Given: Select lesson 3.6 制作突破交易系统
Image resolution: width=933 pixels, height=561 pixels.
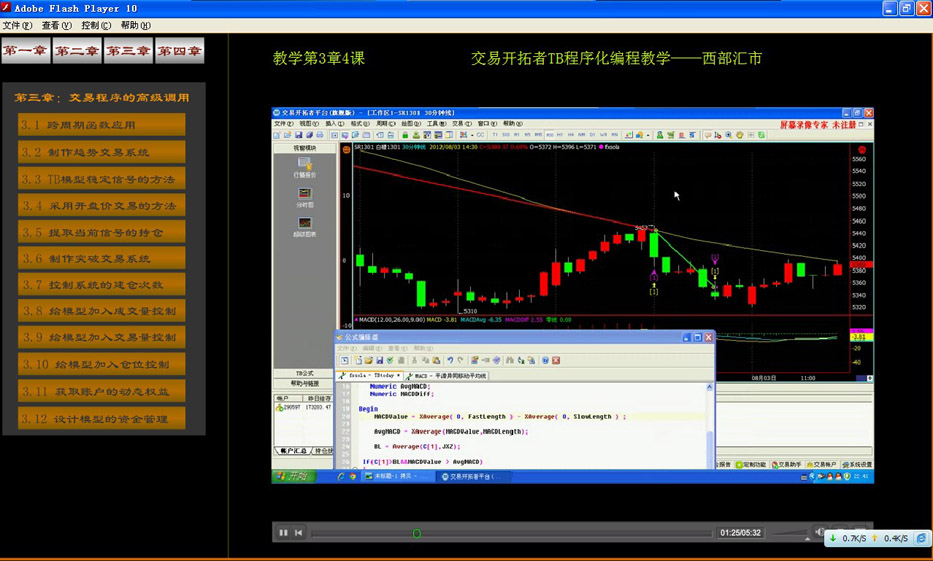Looking at the screenshot, I should pyautogui.click(x=102, y=259).
